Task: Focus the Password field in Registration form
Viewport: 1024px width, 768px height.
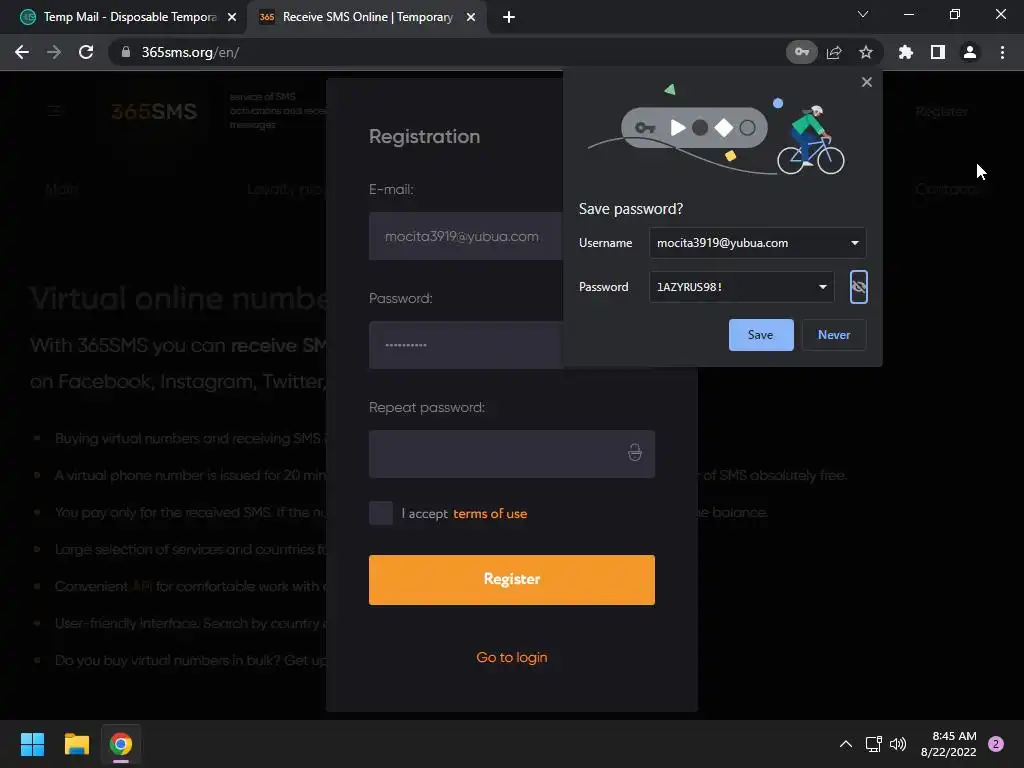Action: 465,345
